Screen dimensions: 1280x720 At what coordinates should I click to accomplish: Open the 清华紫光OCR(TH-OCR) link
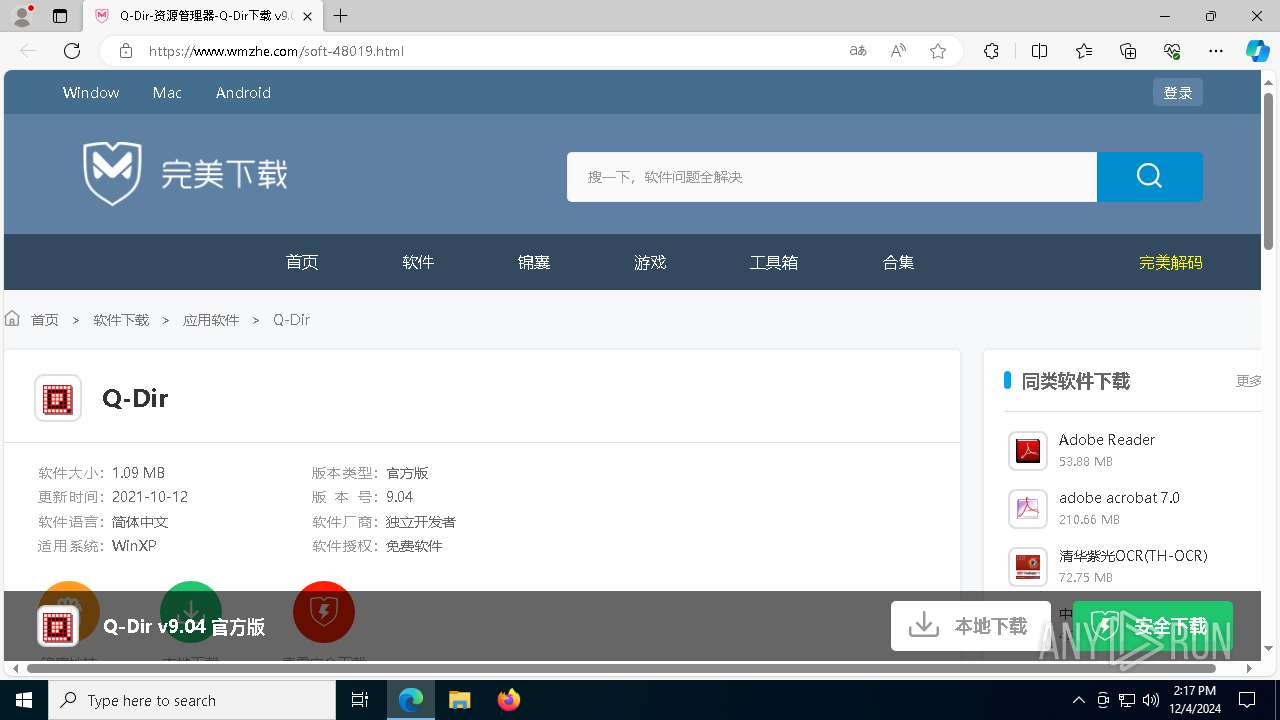pyautogui.click(x=1133, y=556)
